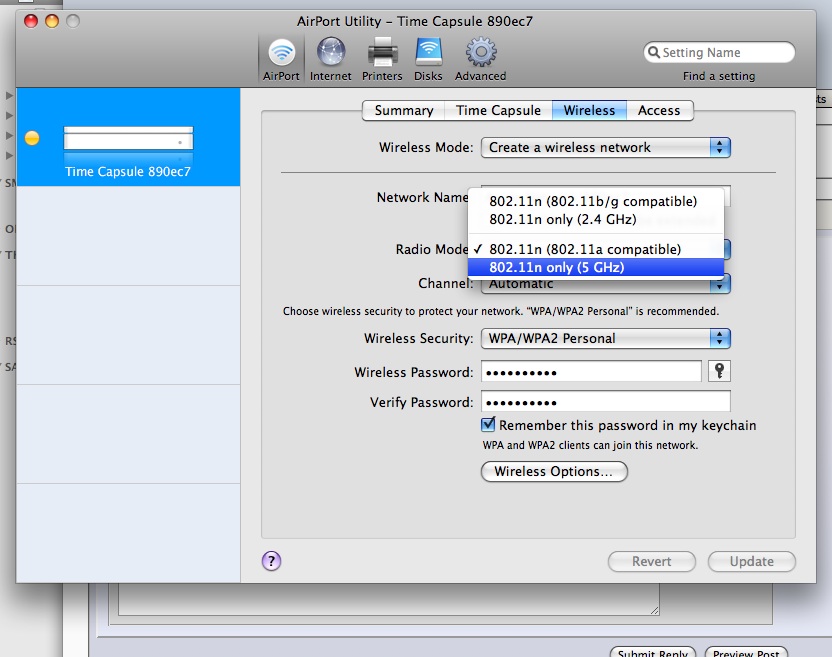Screen dimensions: 832x657
Task: Click the magnifier in Setting Name search
Action: (654, 53)
